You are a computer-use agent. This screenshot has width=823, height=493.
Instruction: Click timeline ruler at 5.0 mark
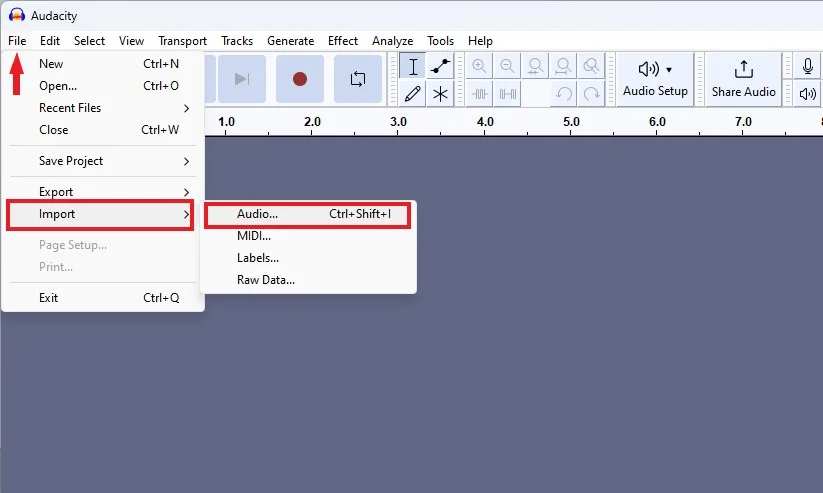click(571, 122)
